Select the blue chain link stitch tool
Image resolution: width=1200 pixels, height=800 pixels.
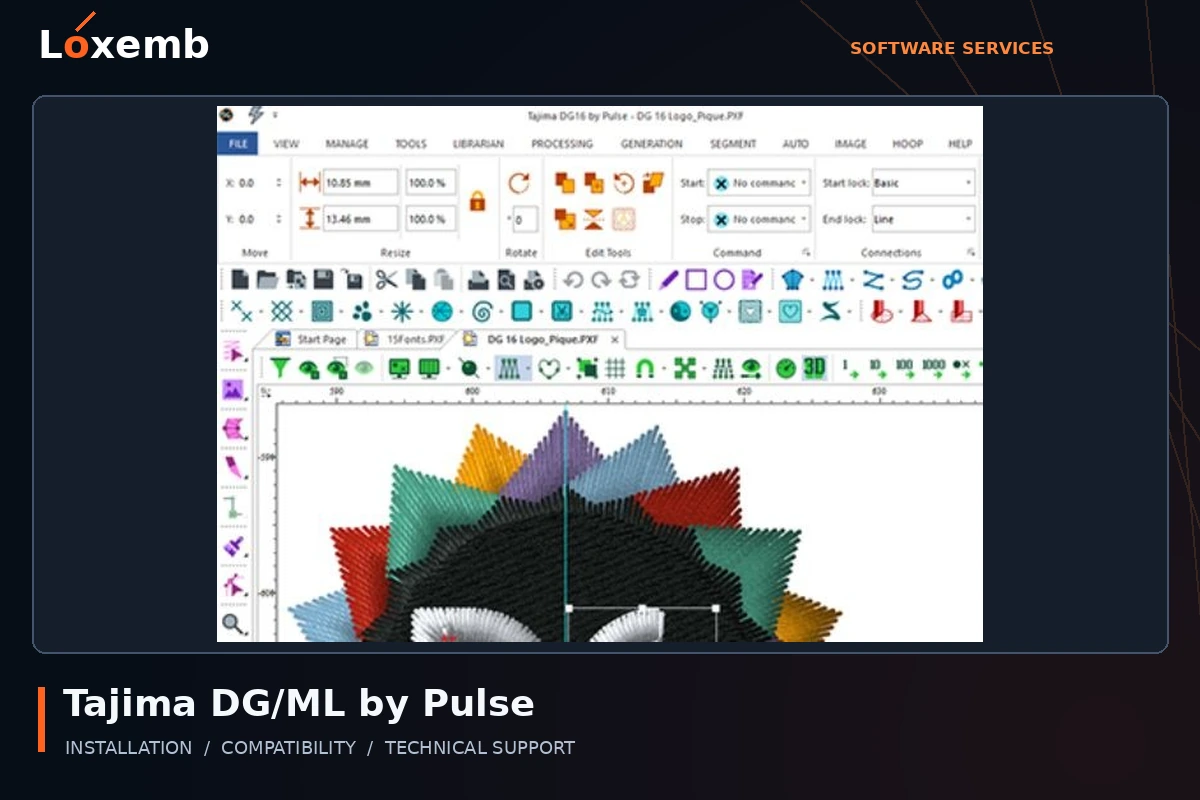(x=953, y=280)
